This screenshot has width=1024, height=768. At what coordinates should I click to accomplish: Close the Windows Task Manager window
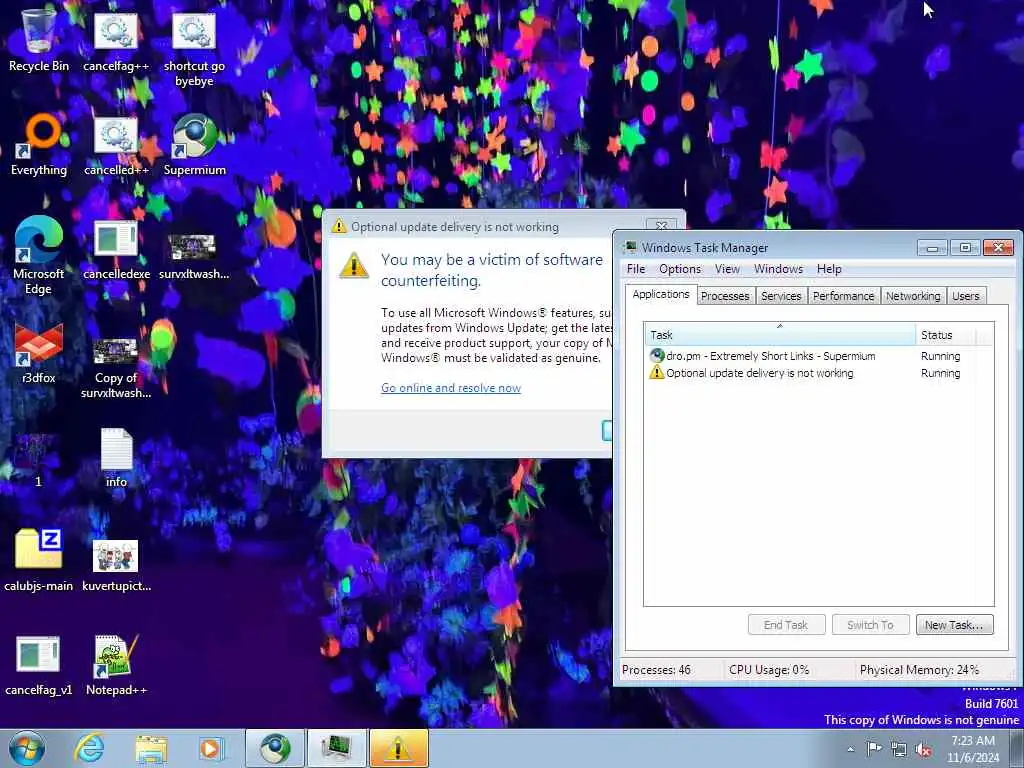pyautogui.click(x=998, y=248)
